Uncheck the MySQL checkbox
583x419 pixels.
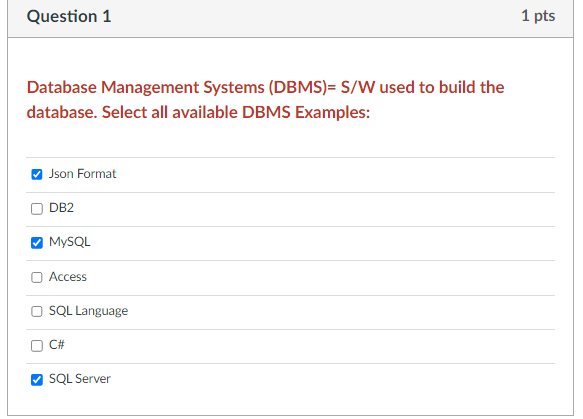point(37,243)
